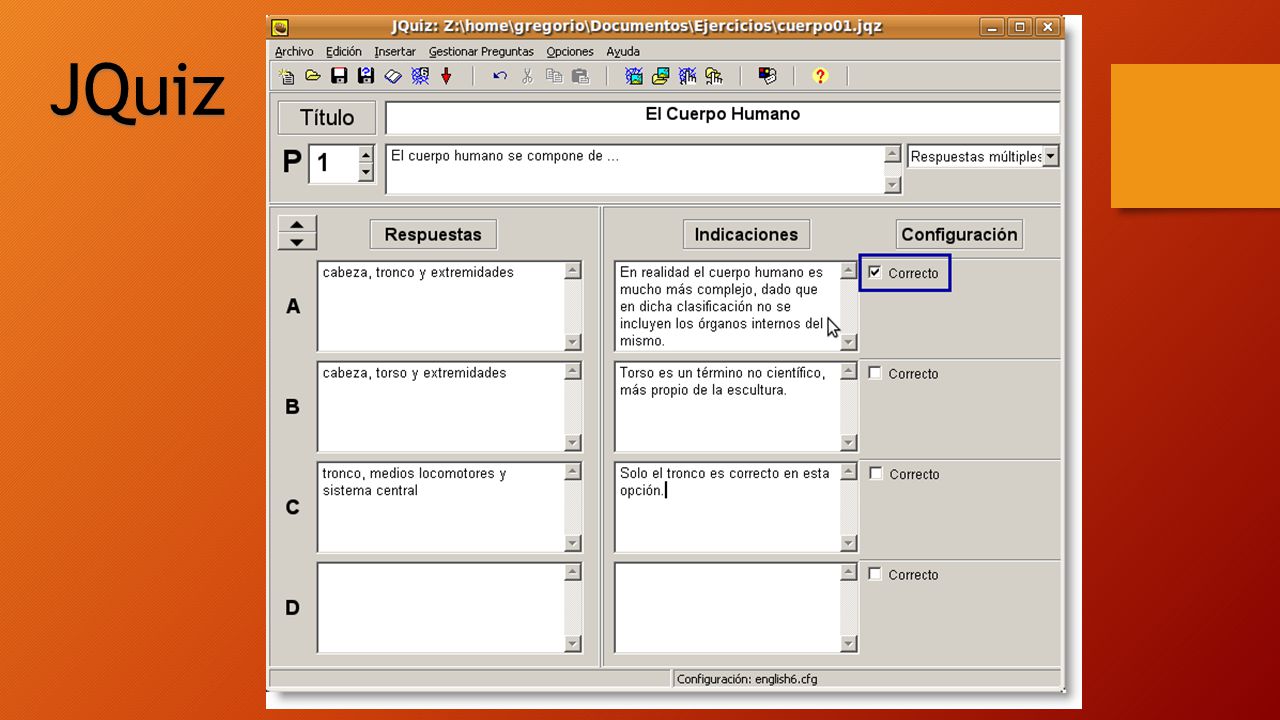Click scroll up arrow in answer A feedback box
This screenshot has width=1280, height=720.
(849, 270)
